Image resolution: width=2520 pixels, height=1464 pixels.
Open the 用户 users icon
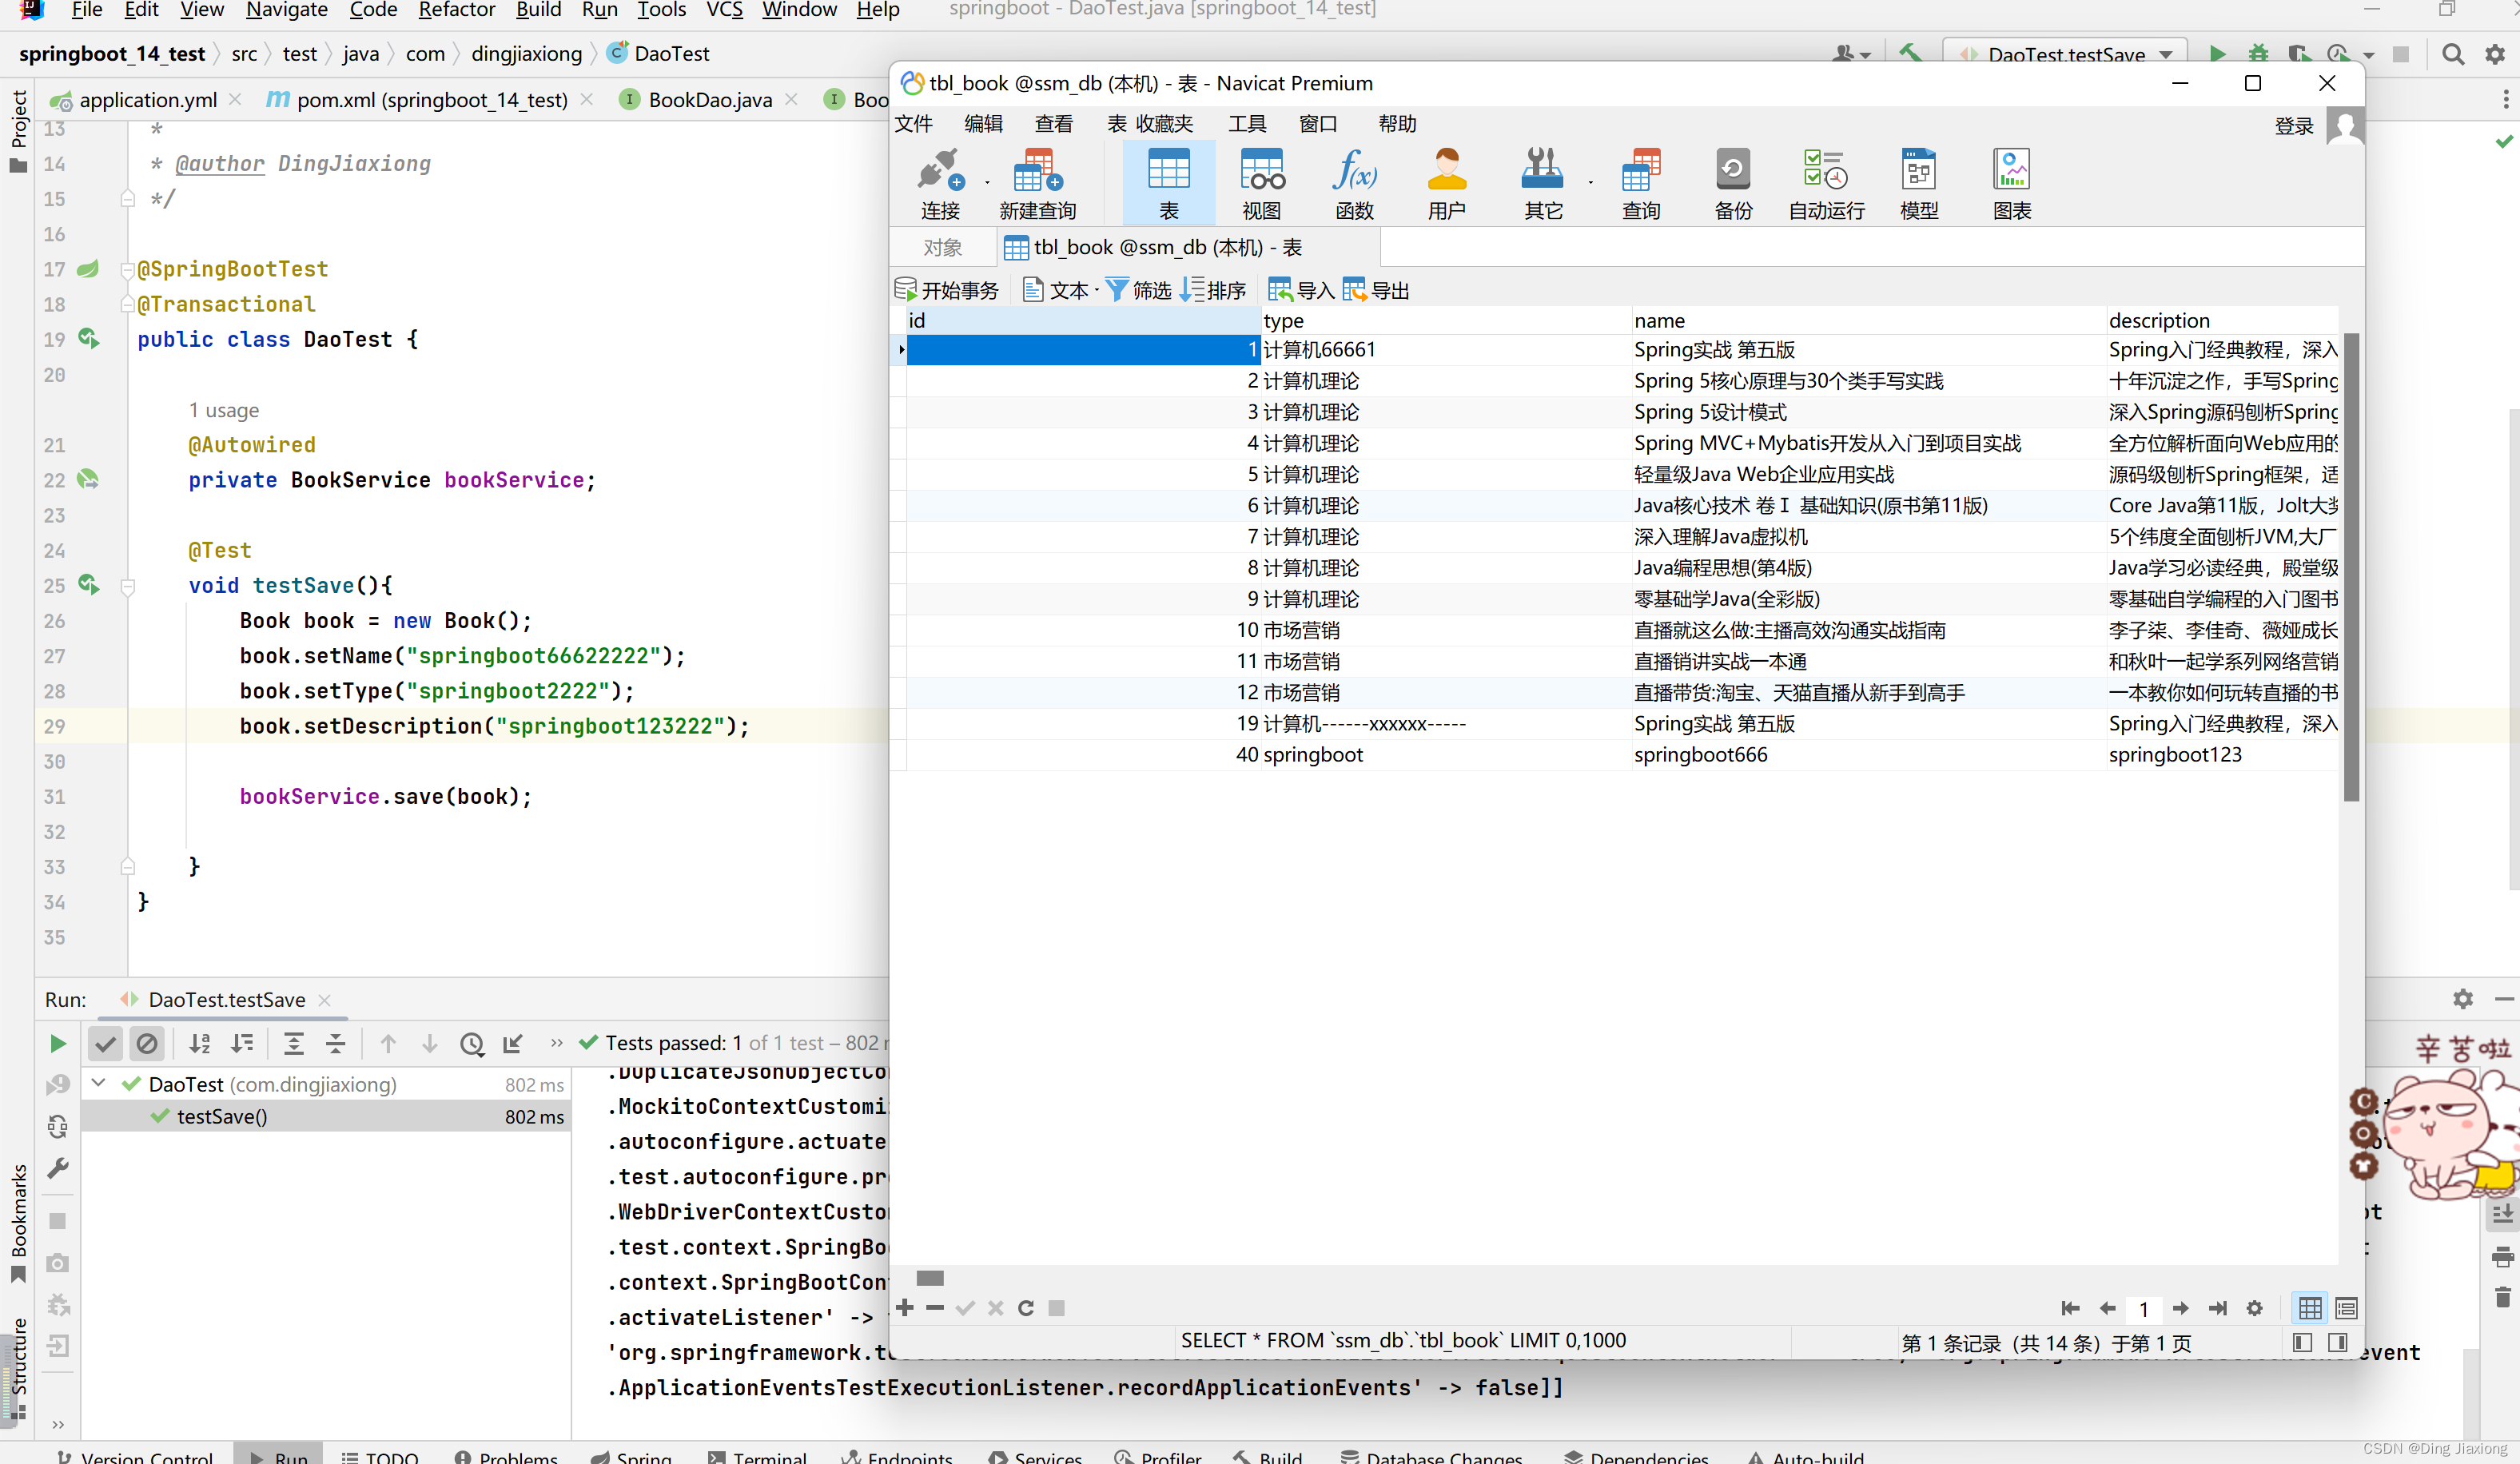point(1446,183)
